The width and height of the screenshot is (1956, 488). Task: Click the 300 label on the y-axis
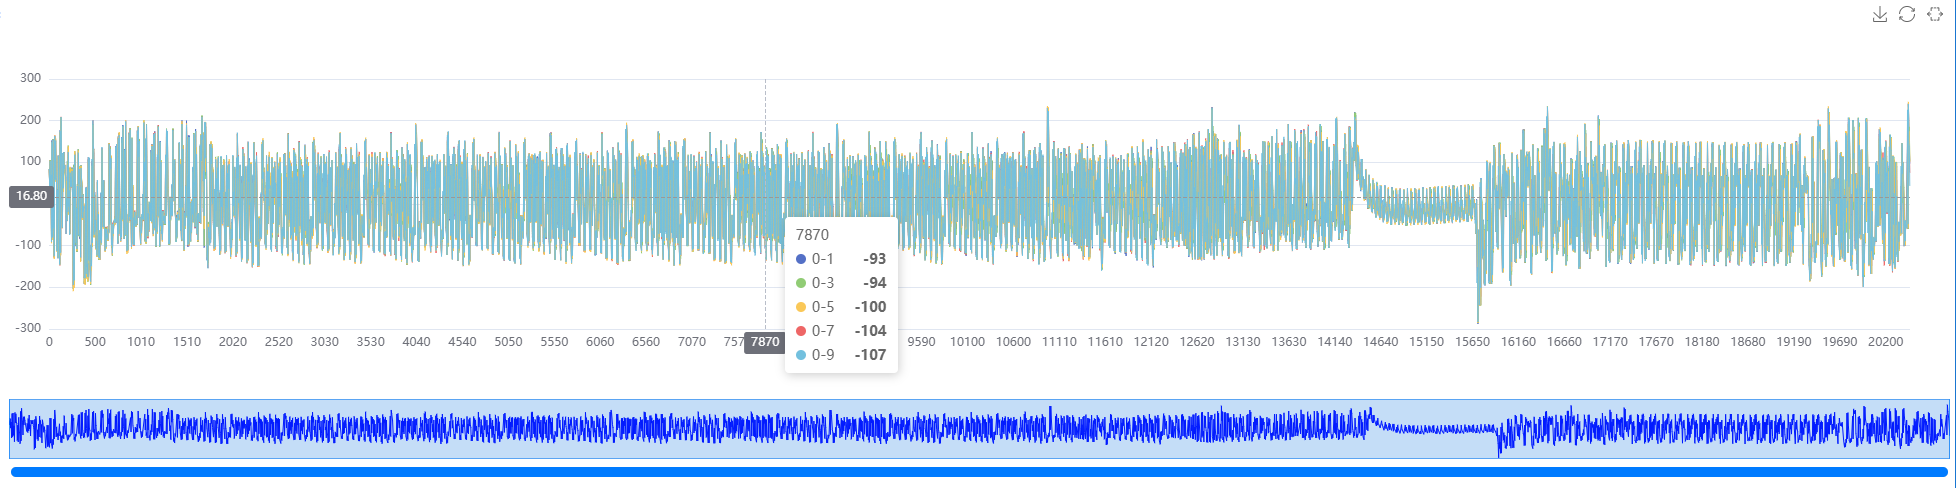[30, 78]
